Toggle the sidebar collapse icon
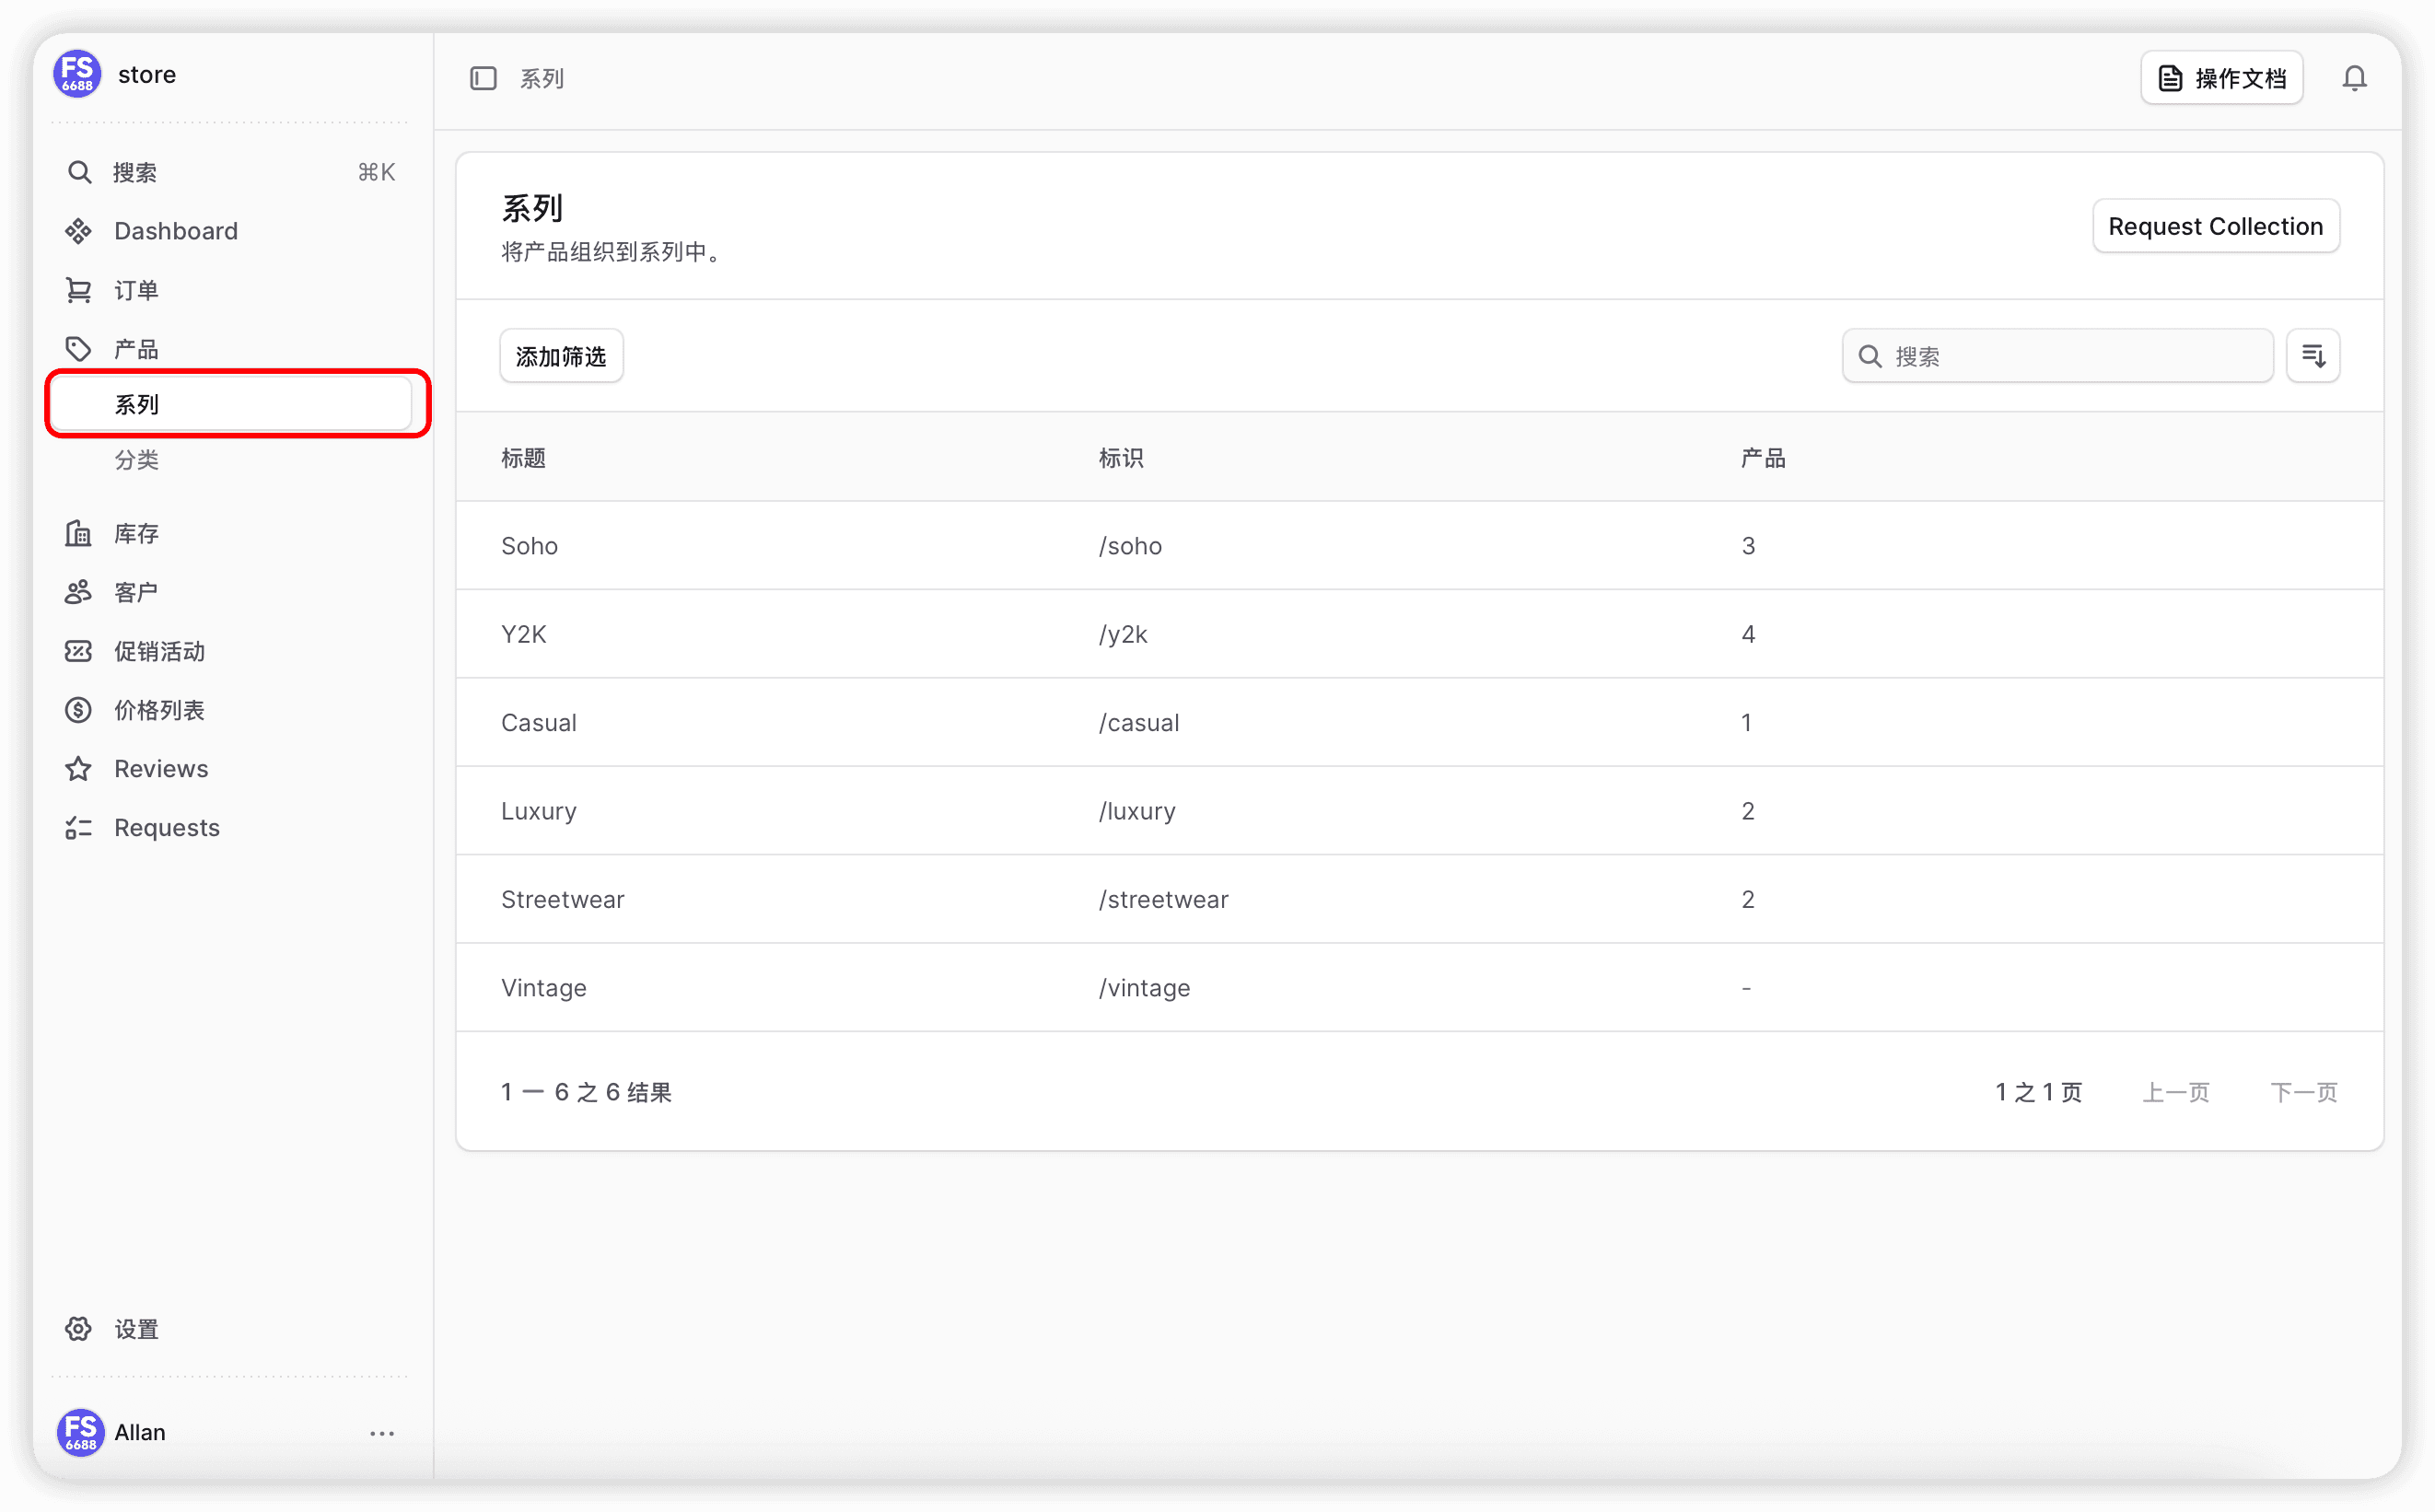Image resolution: width=2435 pixels, height=1512 pixels. pos(483,78)
